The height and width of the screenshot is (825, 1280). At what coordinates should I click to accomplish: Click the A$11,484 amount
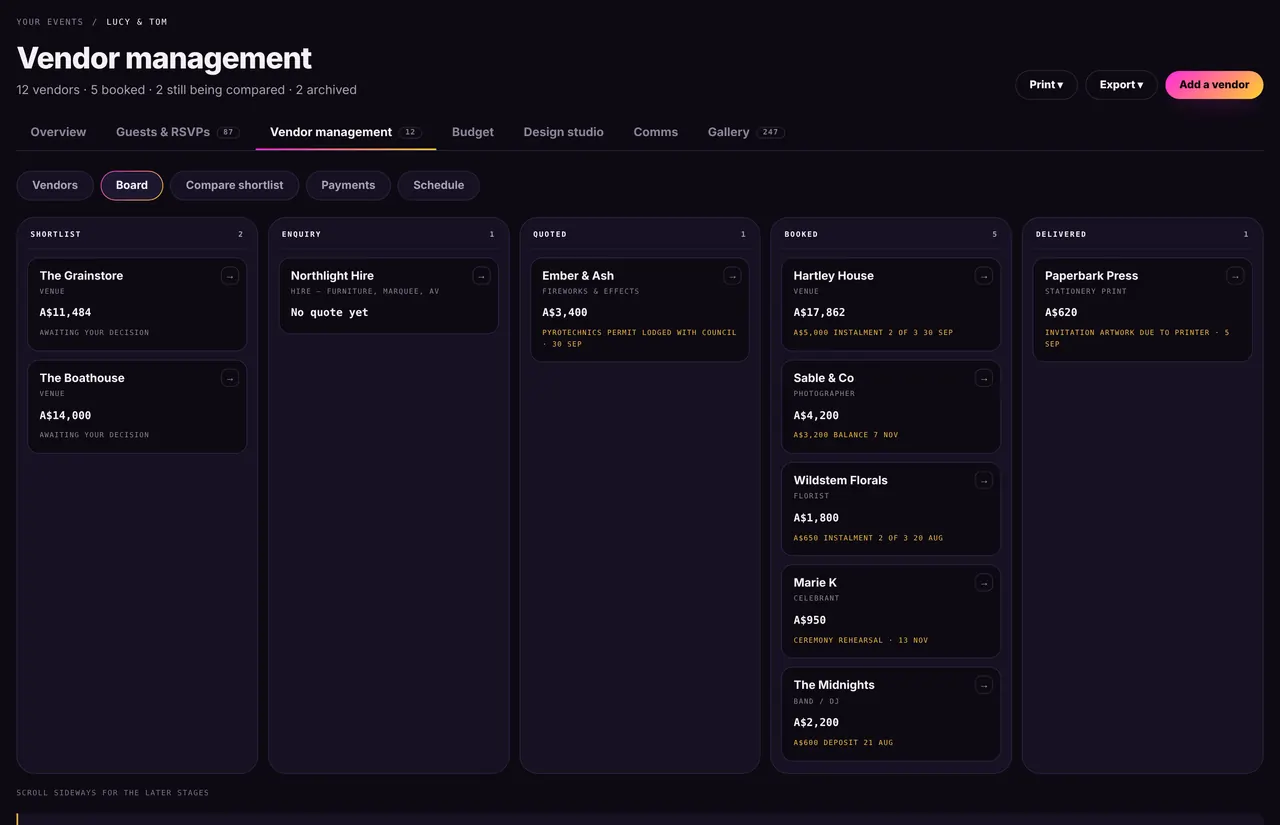[66, 313]
